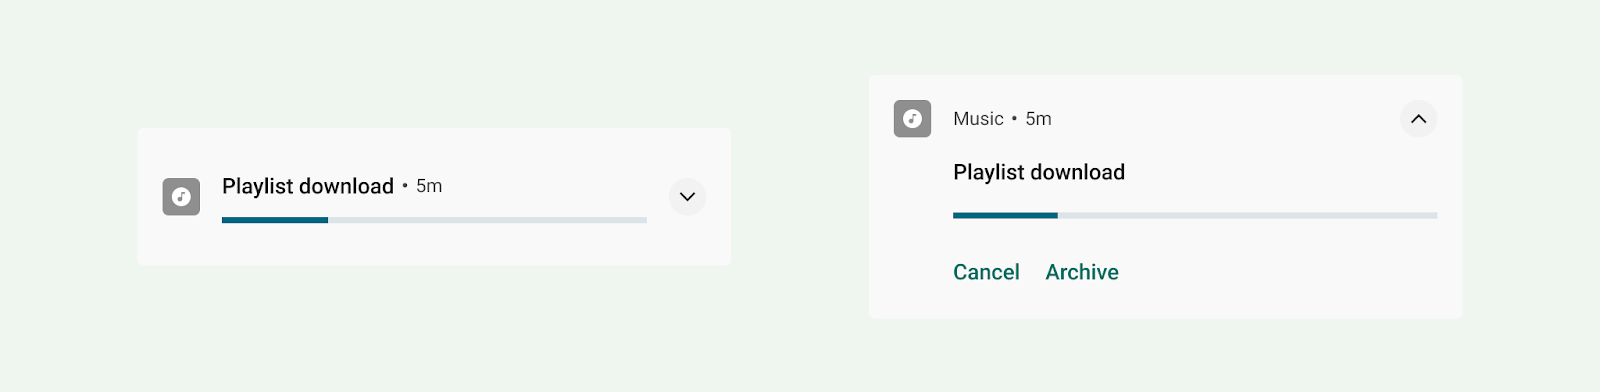Viewport: 1600px width, 392px height.
Task: Click the music icon in the collapsed notification
Action: [181, 197]
